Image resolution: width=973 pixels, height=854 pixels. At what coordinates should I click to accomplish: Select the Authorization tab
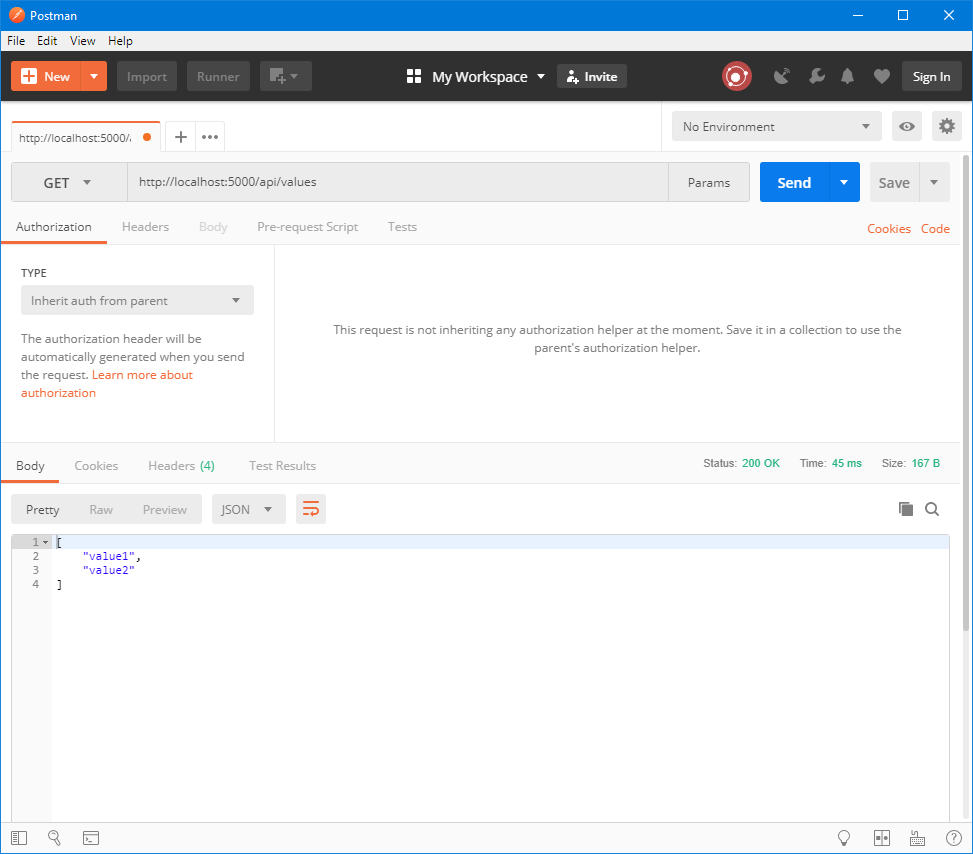coord(53,227)
